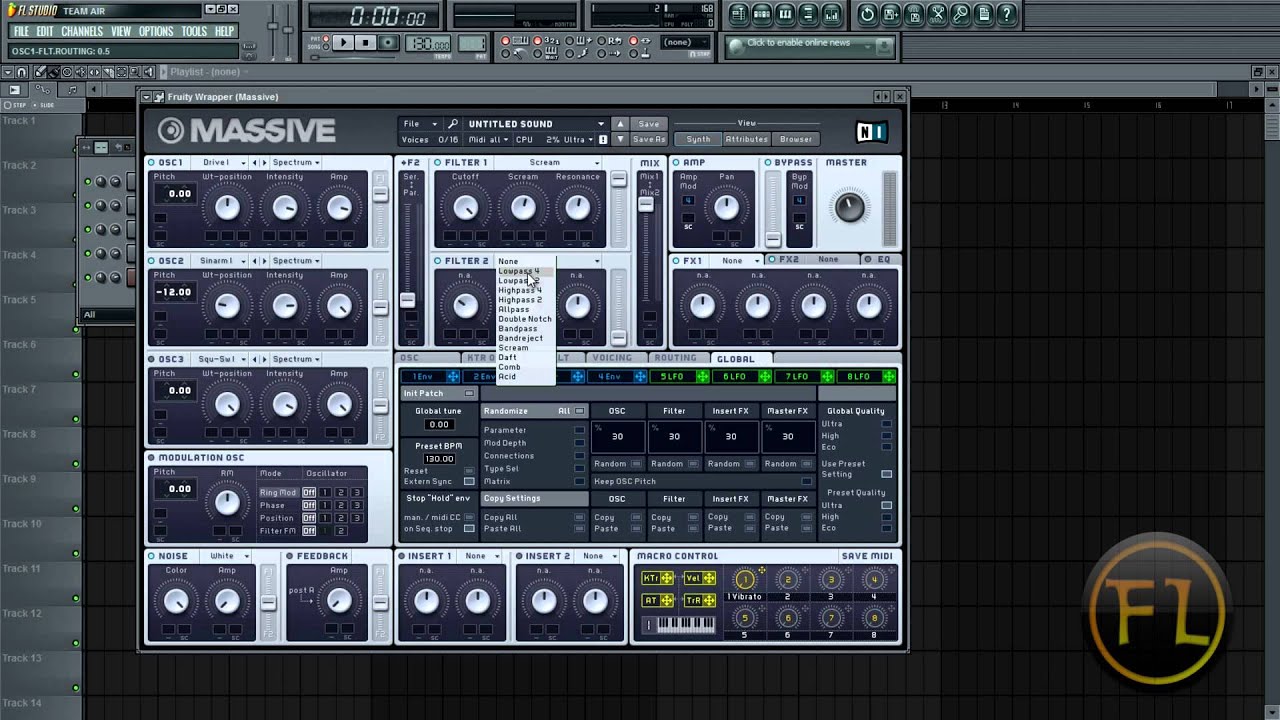Toggle the NOISE power button
Image resolution: width=1280 pixels, height=720 pixels.
pos(152,556)
